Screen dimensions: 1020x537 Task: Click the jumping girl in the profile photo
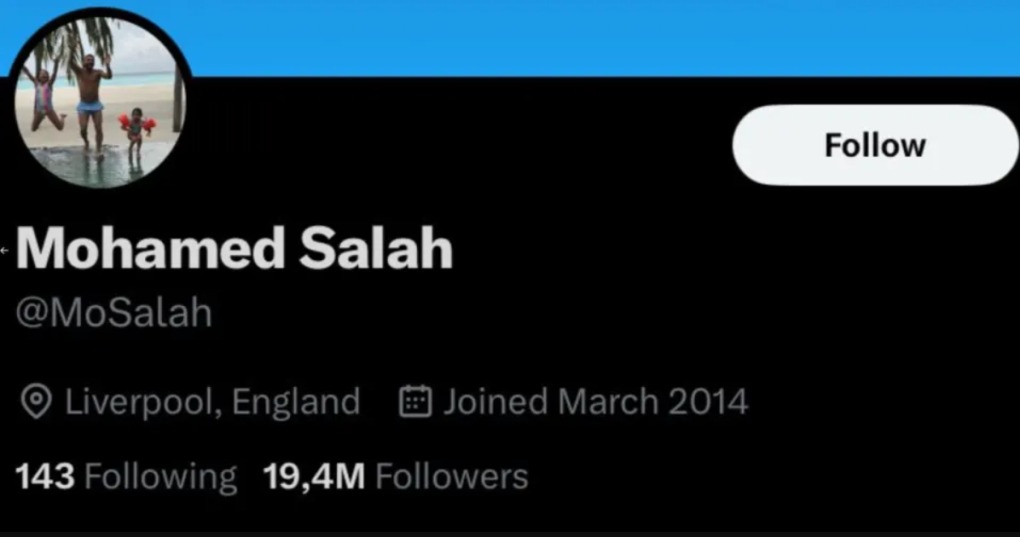tap(44, 98)
